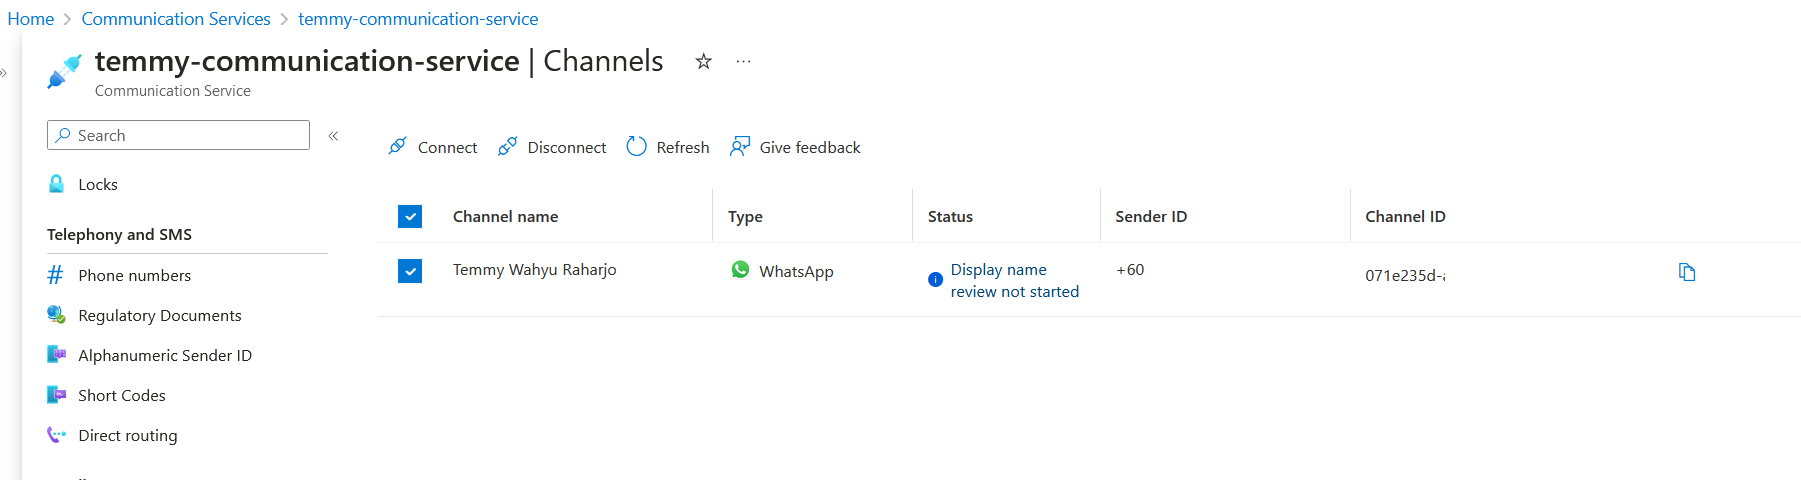Click the Regulatory Documents icon
Image resolution: width=1801 pixels, height=494 pixels.
click(x=56, y=314)
